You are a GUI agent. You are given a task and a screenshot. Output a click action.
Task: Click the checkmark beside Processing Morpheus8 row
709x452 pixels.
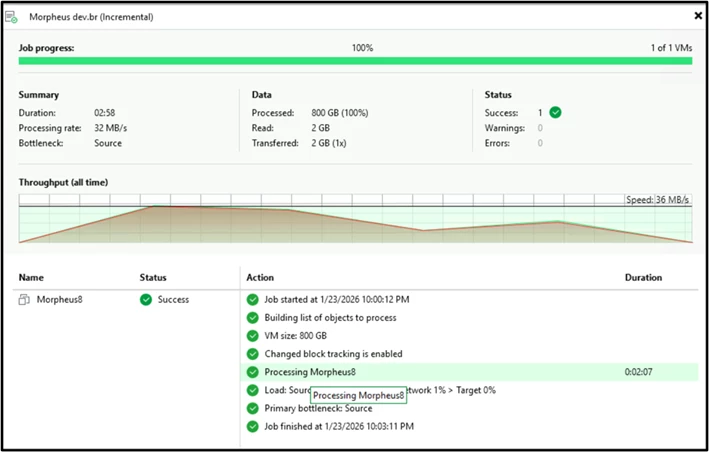click(252, 372)
